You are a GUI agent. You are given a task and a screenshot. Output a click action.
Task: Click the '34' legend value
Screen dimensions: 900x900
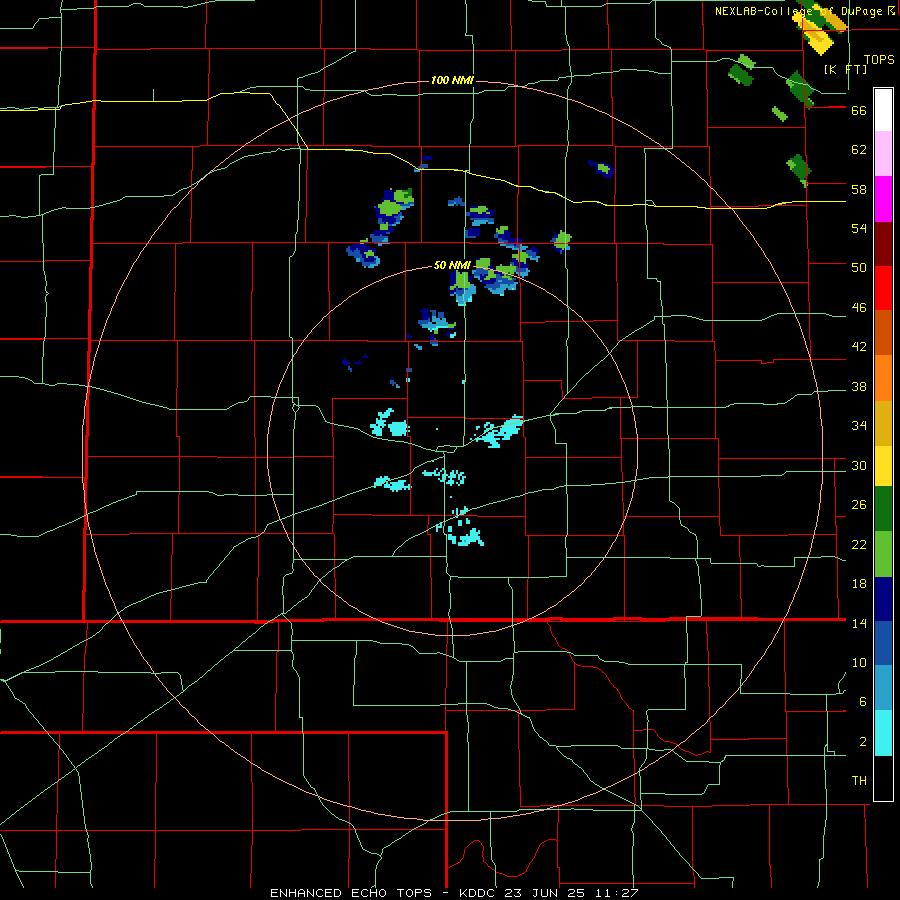tap(859, 426)
